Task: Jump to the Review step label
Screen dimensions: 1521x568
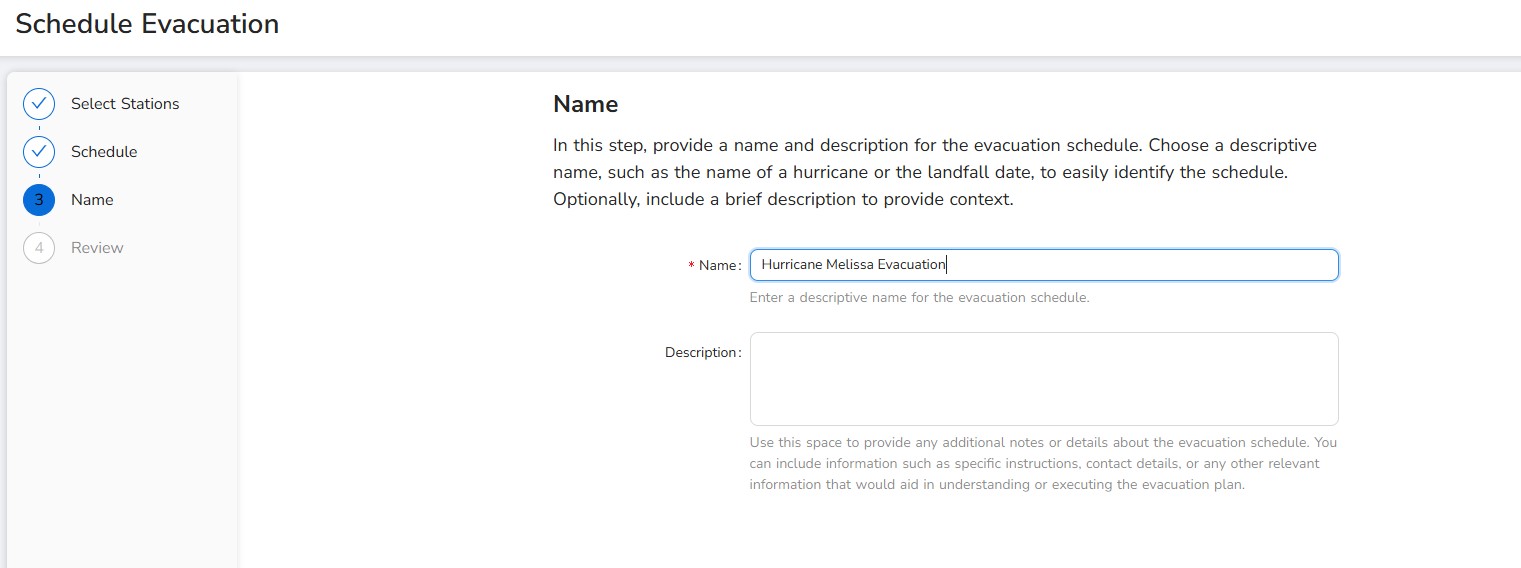Action: 97,248
